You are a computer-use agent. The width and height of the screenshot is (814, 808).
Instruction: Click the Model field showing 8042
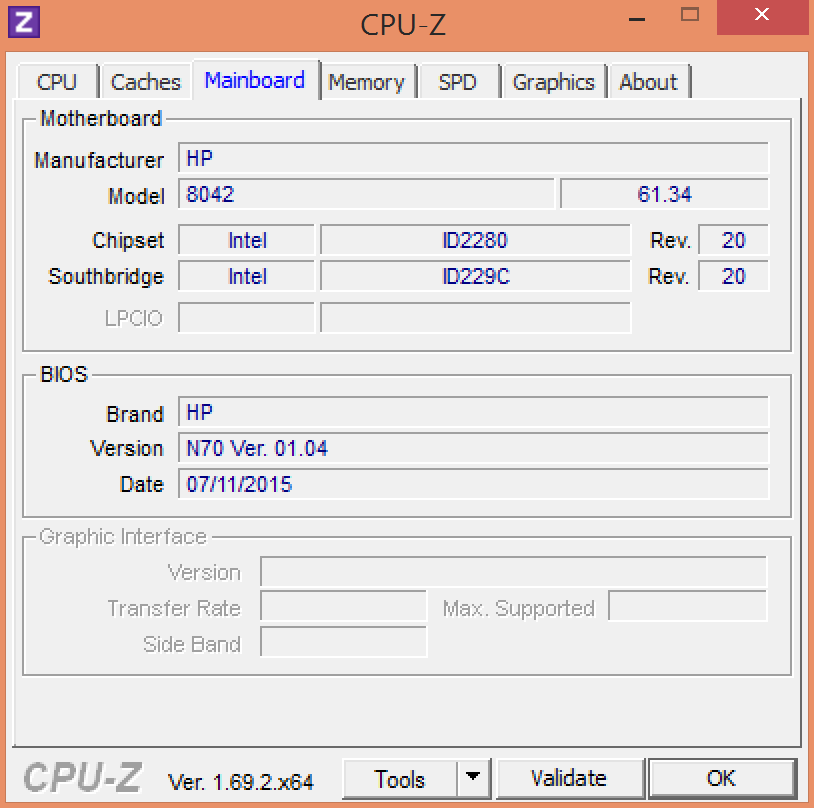point(367,194)
